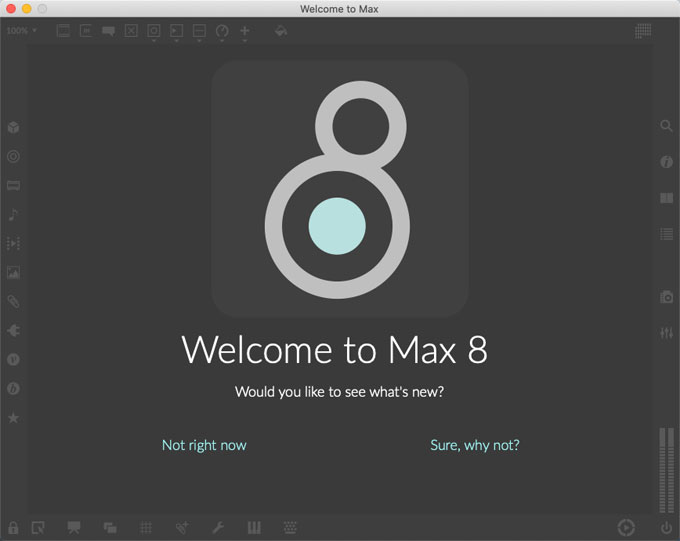Toggle the grid display in bottom toolbar

(x=146, y=527)
